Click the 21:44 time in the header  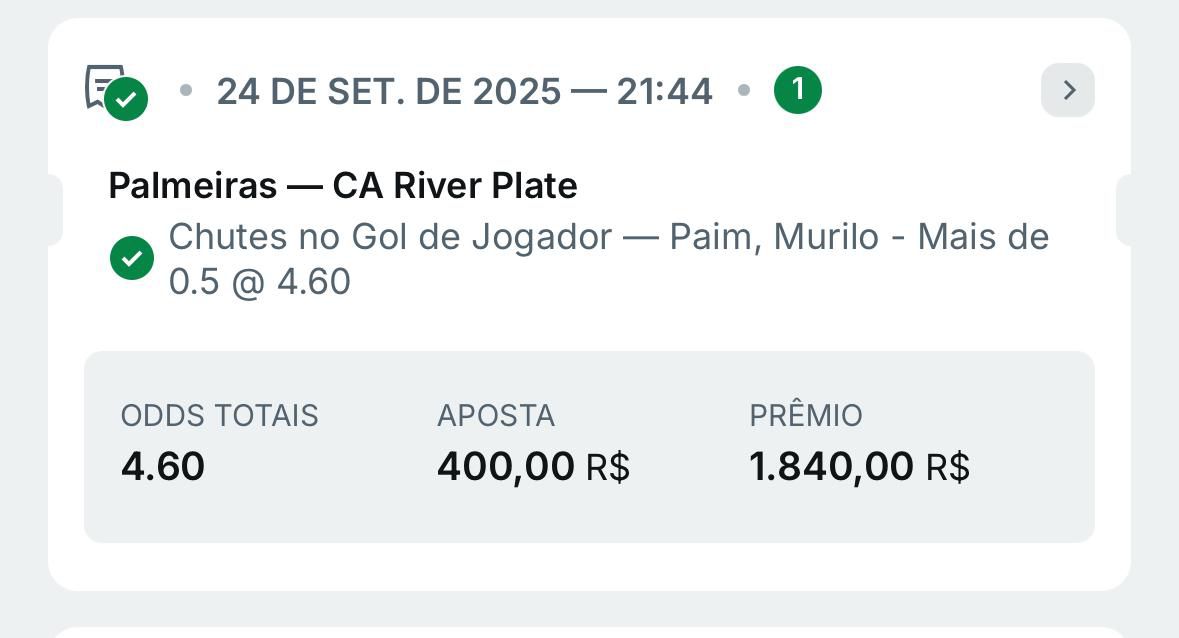[664, 92]
